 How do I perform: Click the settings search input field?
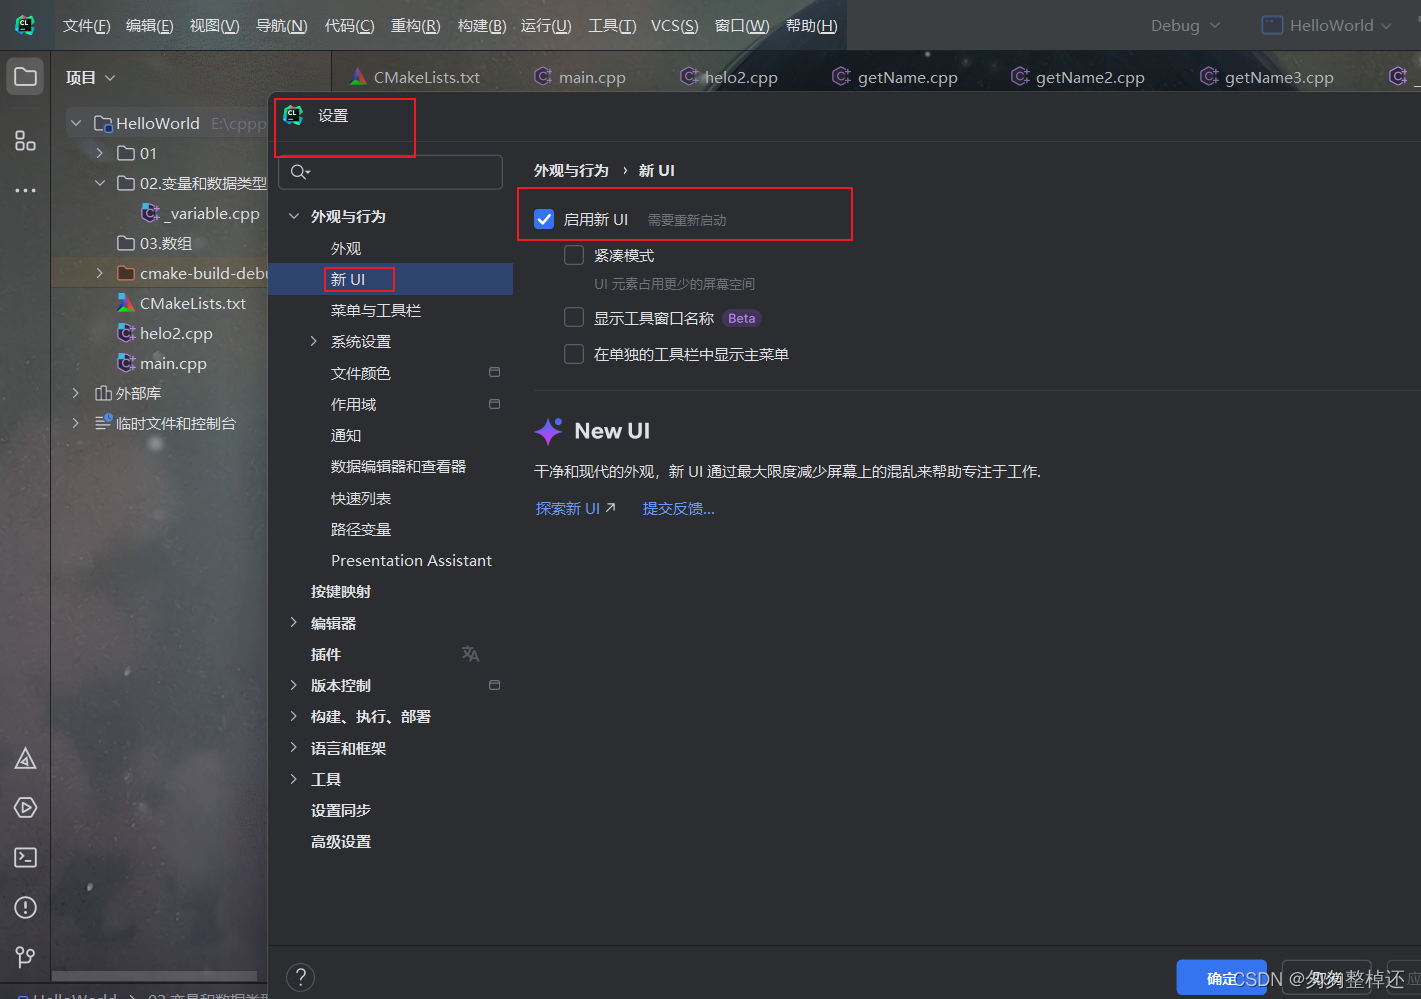(x=391, y=172)
